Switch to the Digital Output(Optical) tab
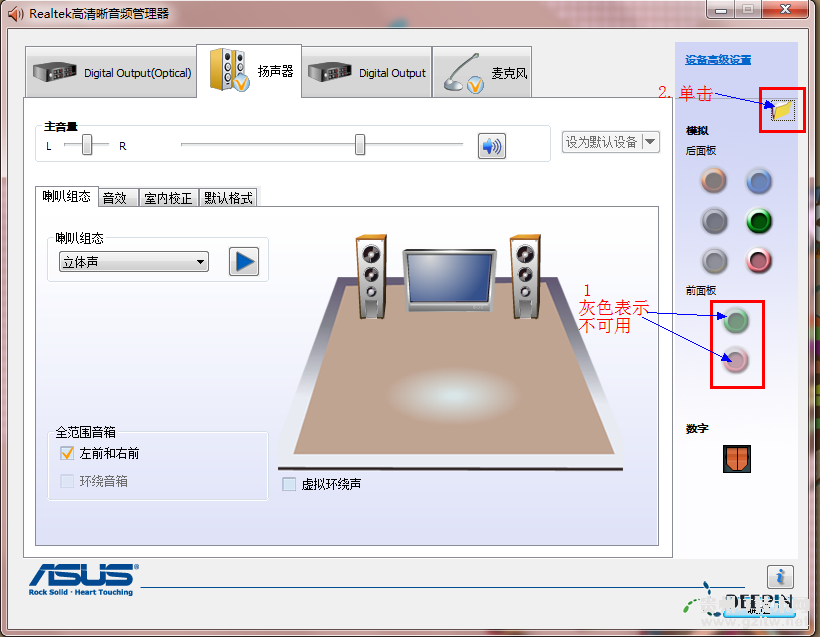 (111, 72)
